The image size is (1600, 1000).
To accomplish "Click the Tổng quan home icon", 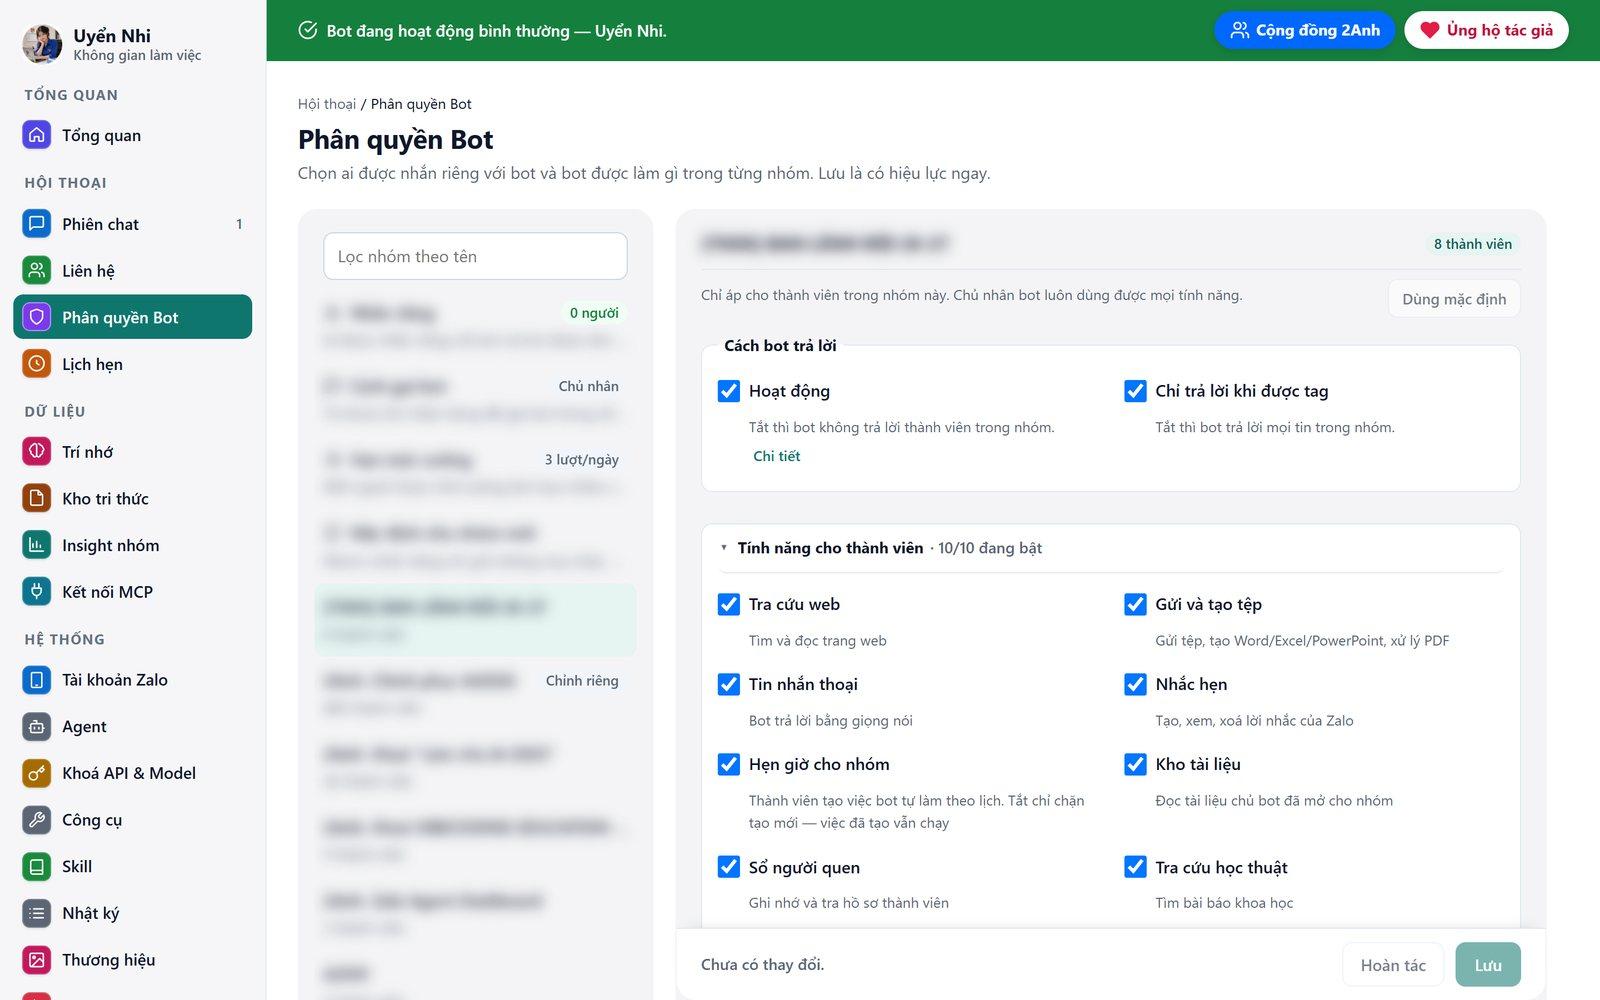I will pyautogui.click(x=37, y=135).
